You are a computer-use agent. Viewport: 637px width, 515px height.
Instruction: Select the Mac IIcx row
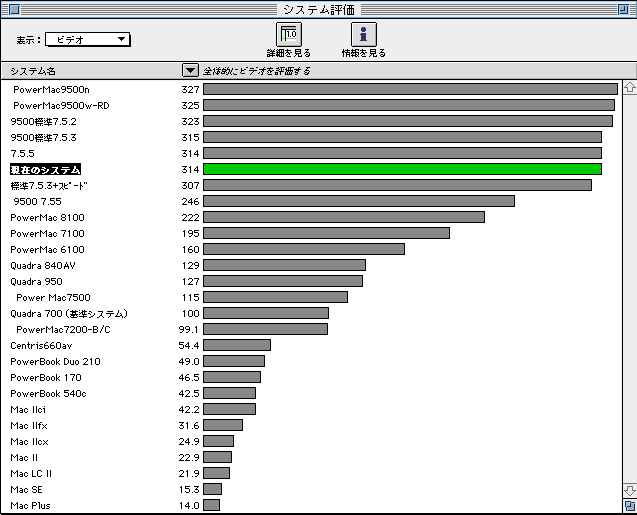pos(311,441)
